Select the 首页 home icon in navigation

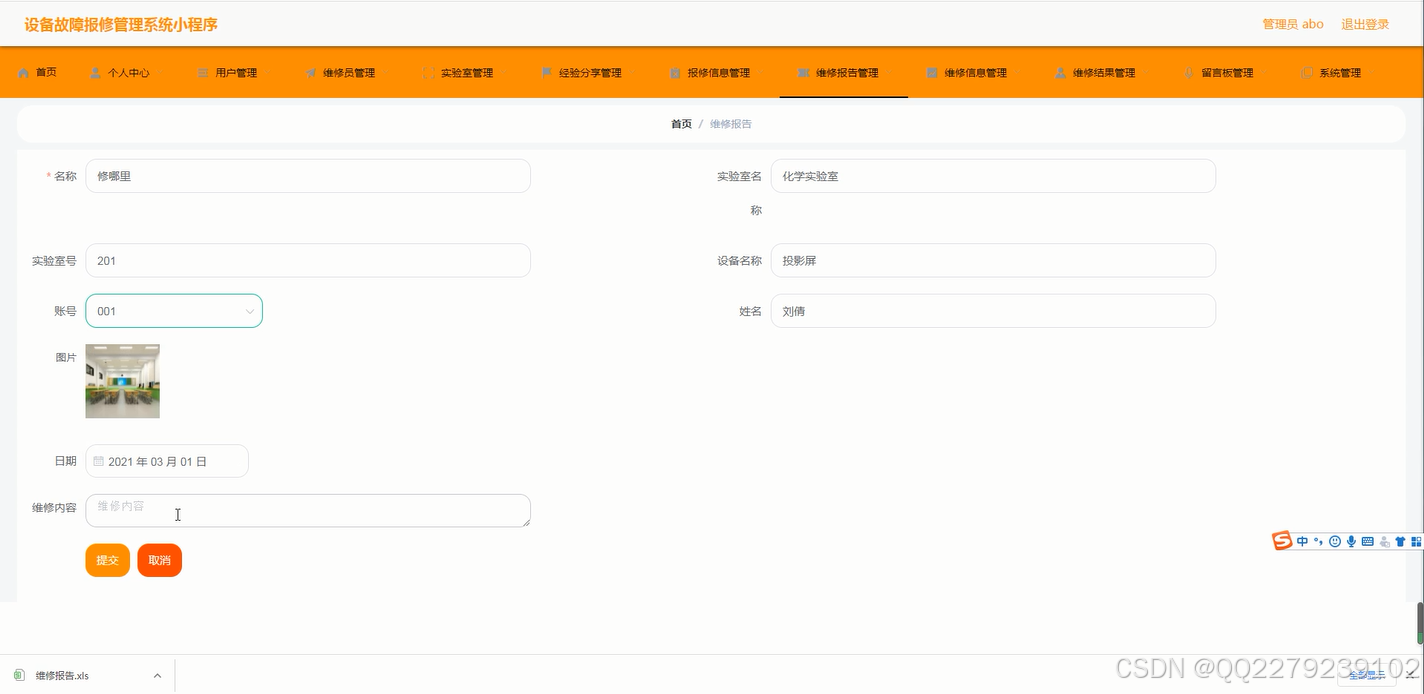point(24,71)
